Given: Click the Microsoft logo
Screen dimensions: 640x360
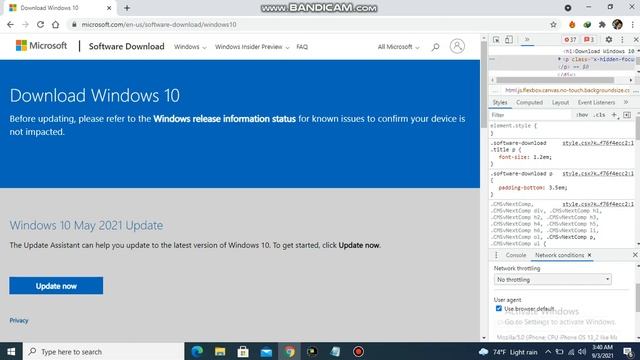Looking at the screenshot, I should [41, 46].
